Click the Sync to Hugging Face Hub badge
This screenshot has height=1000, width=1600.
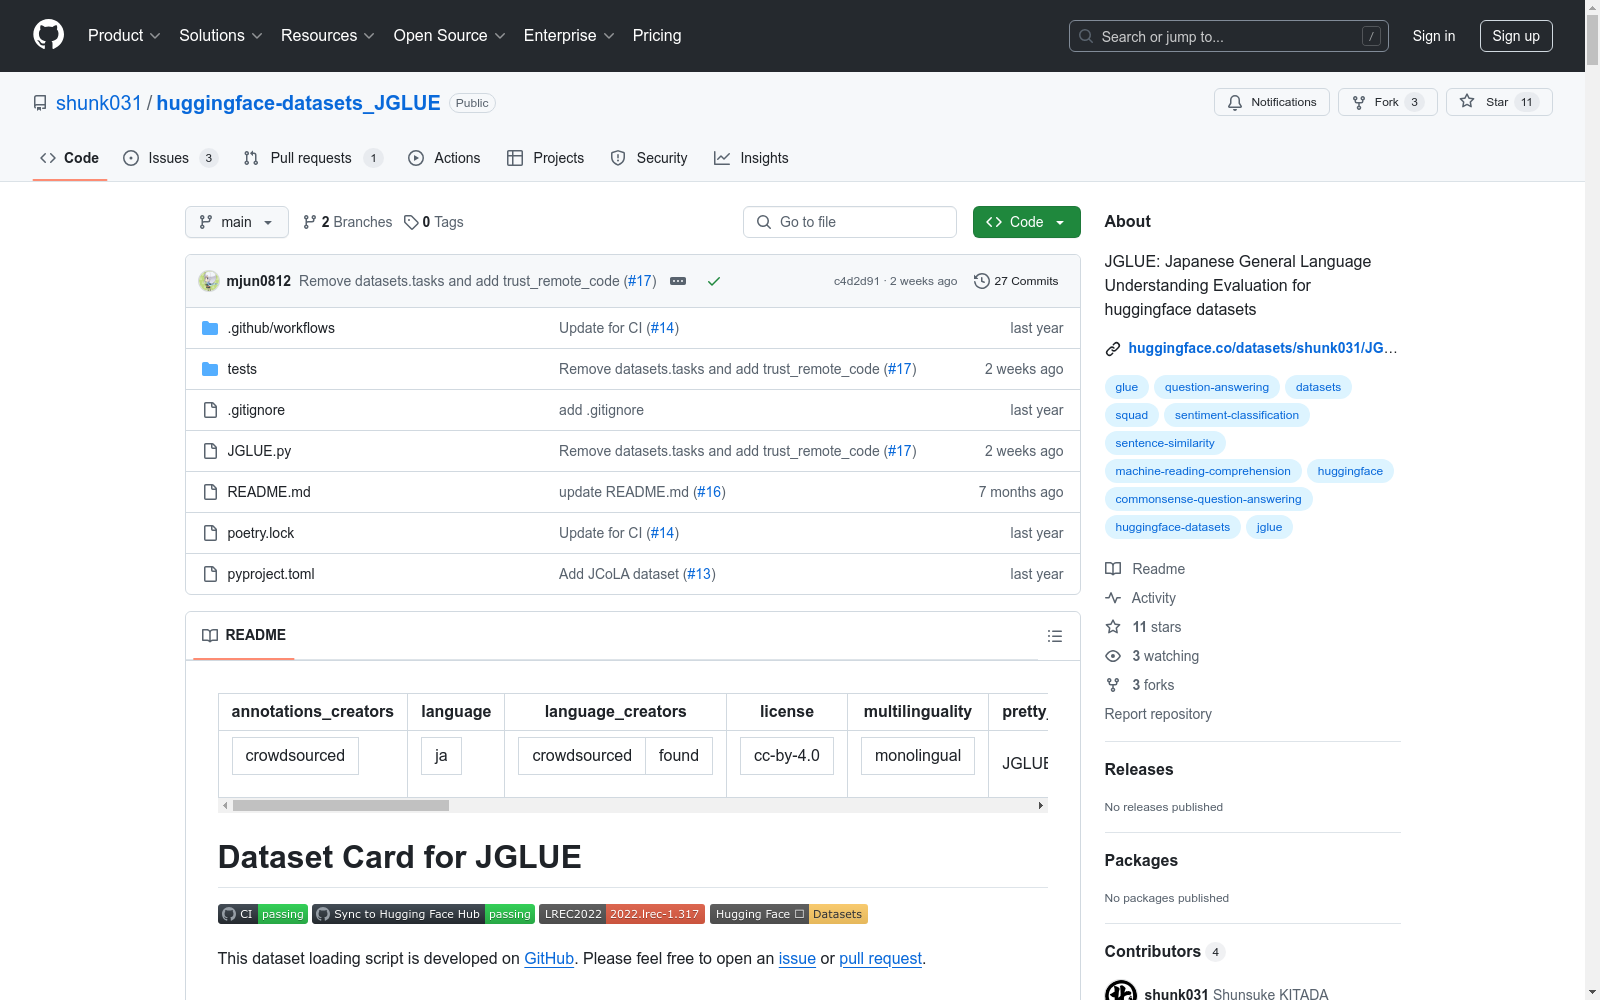pos(424,914)
